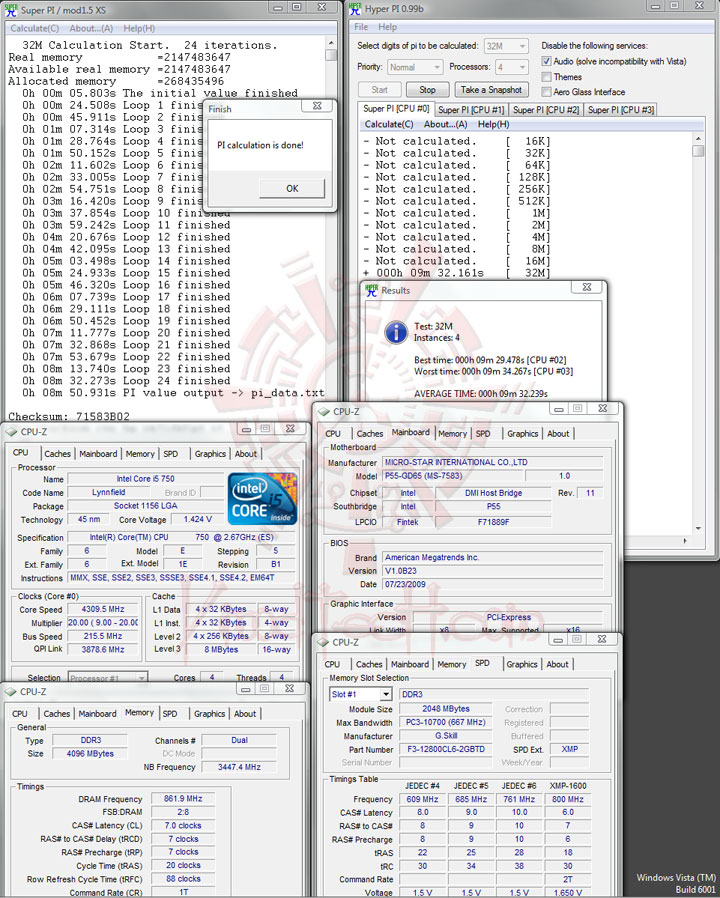Screen dimensions: 720x898
Task: Open Calculate(C) menu in Super PI window
Action: tap(34, 28)
